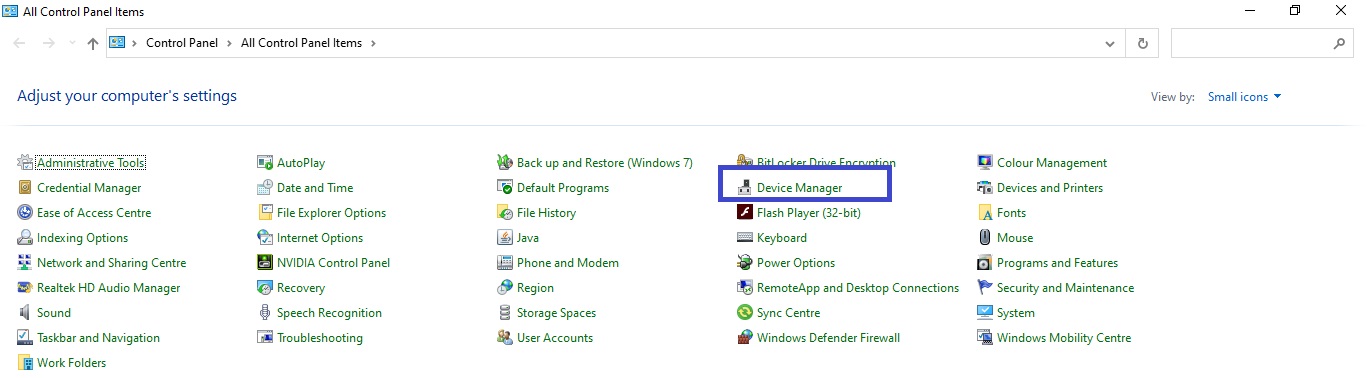Click the Power Options icon
1370x378 pixels.
[745, 263]
